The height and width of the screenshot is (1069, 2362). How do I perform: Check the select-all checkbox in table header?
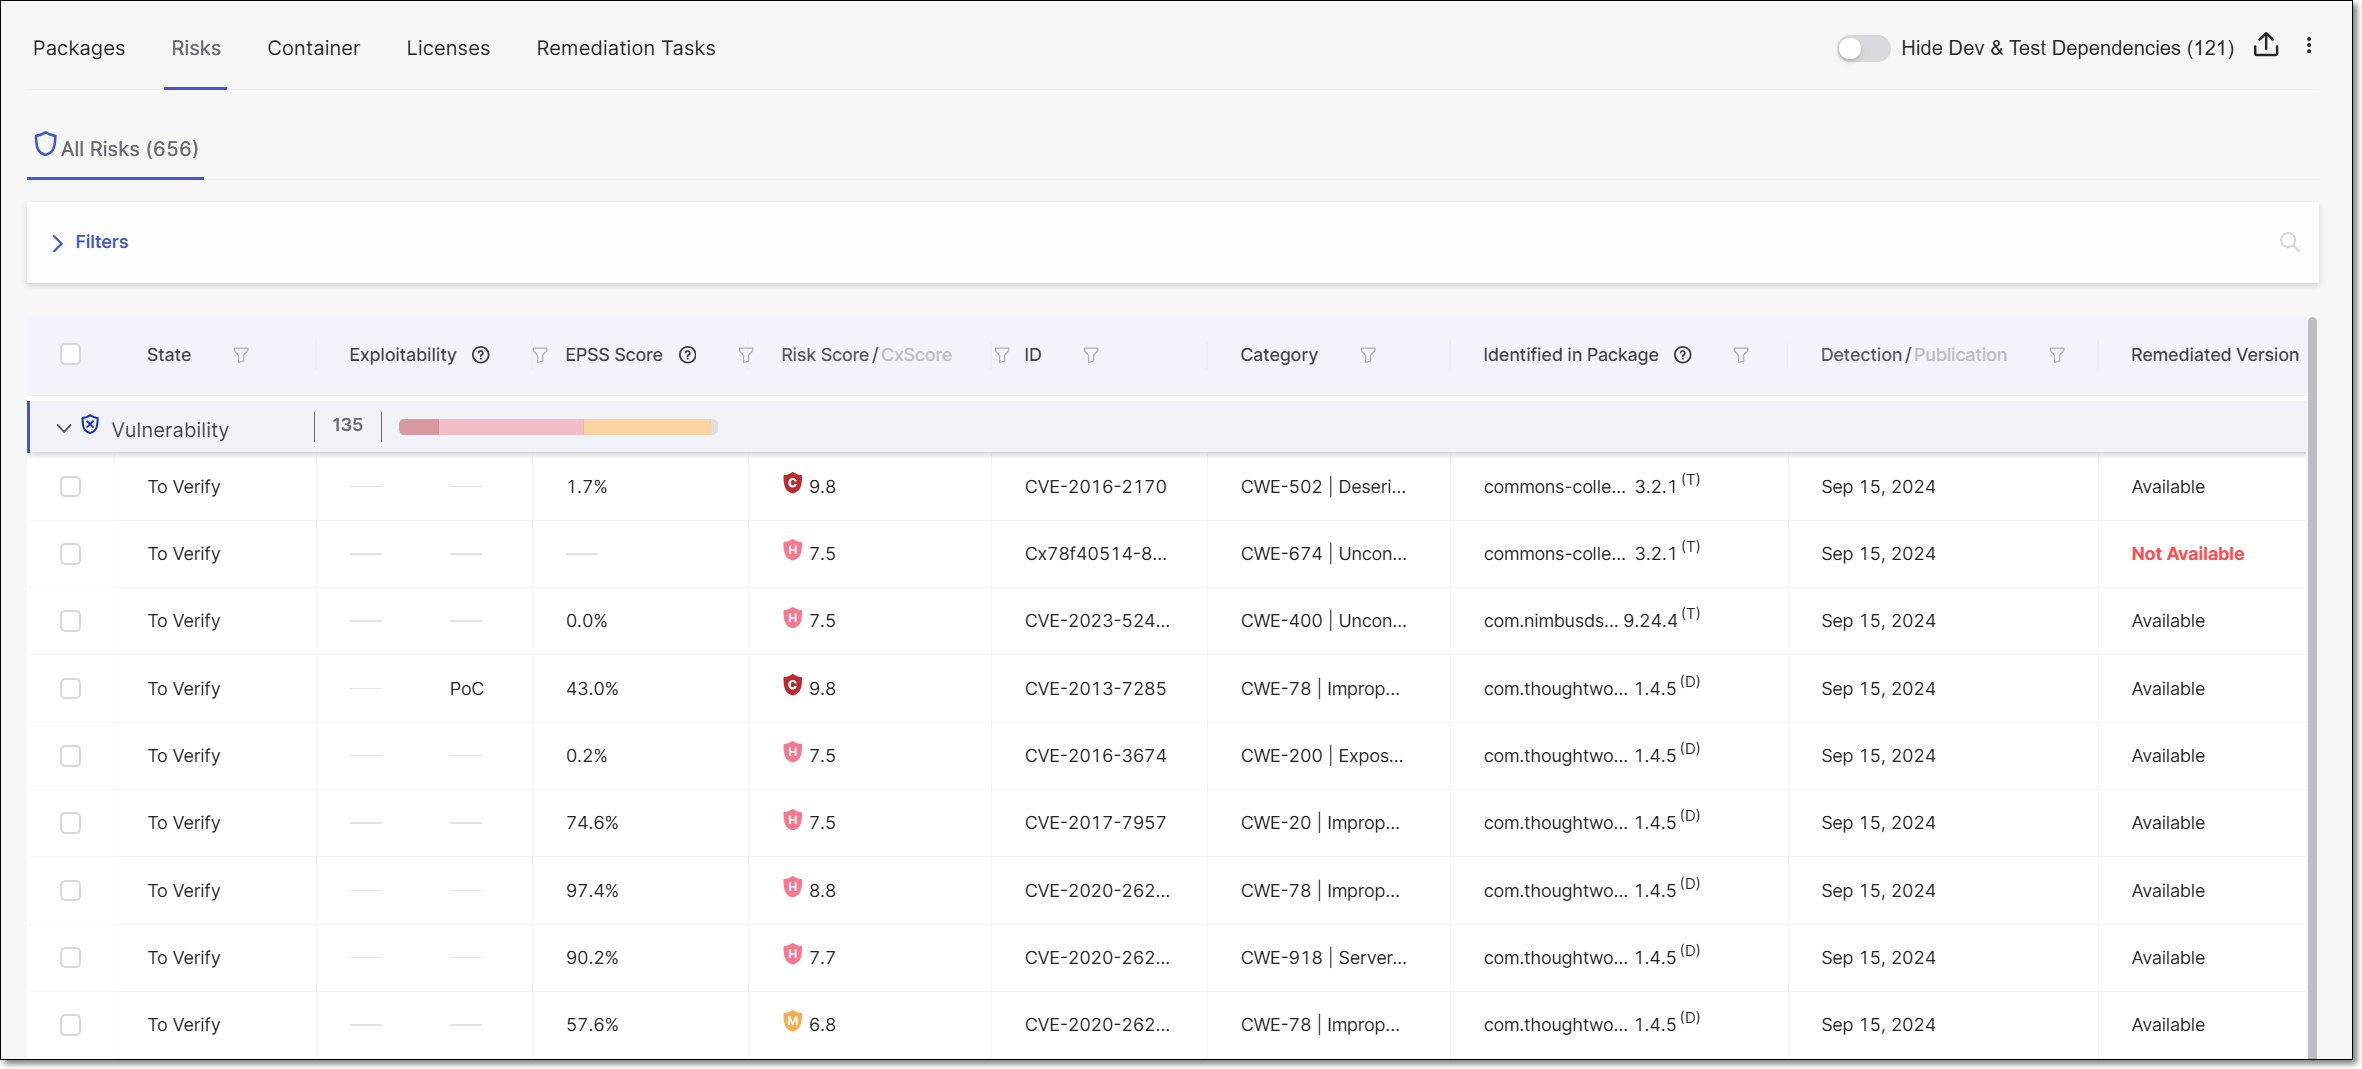point(70,354)
